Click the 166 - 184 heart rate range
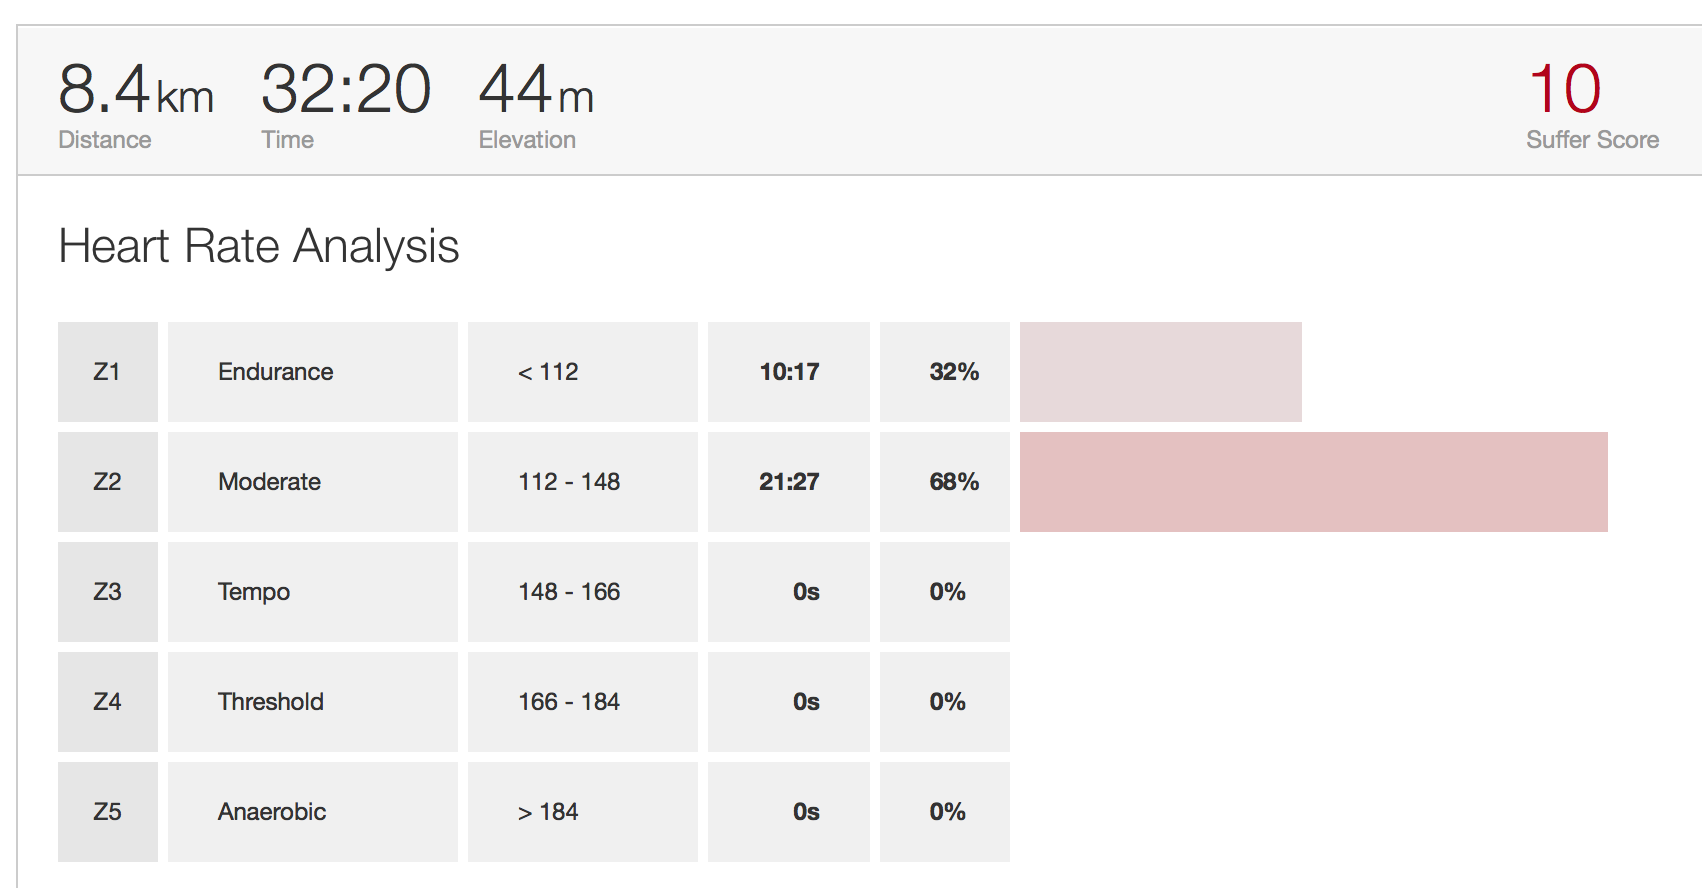Screen dimensions: 1702x888 pos(569,702)
